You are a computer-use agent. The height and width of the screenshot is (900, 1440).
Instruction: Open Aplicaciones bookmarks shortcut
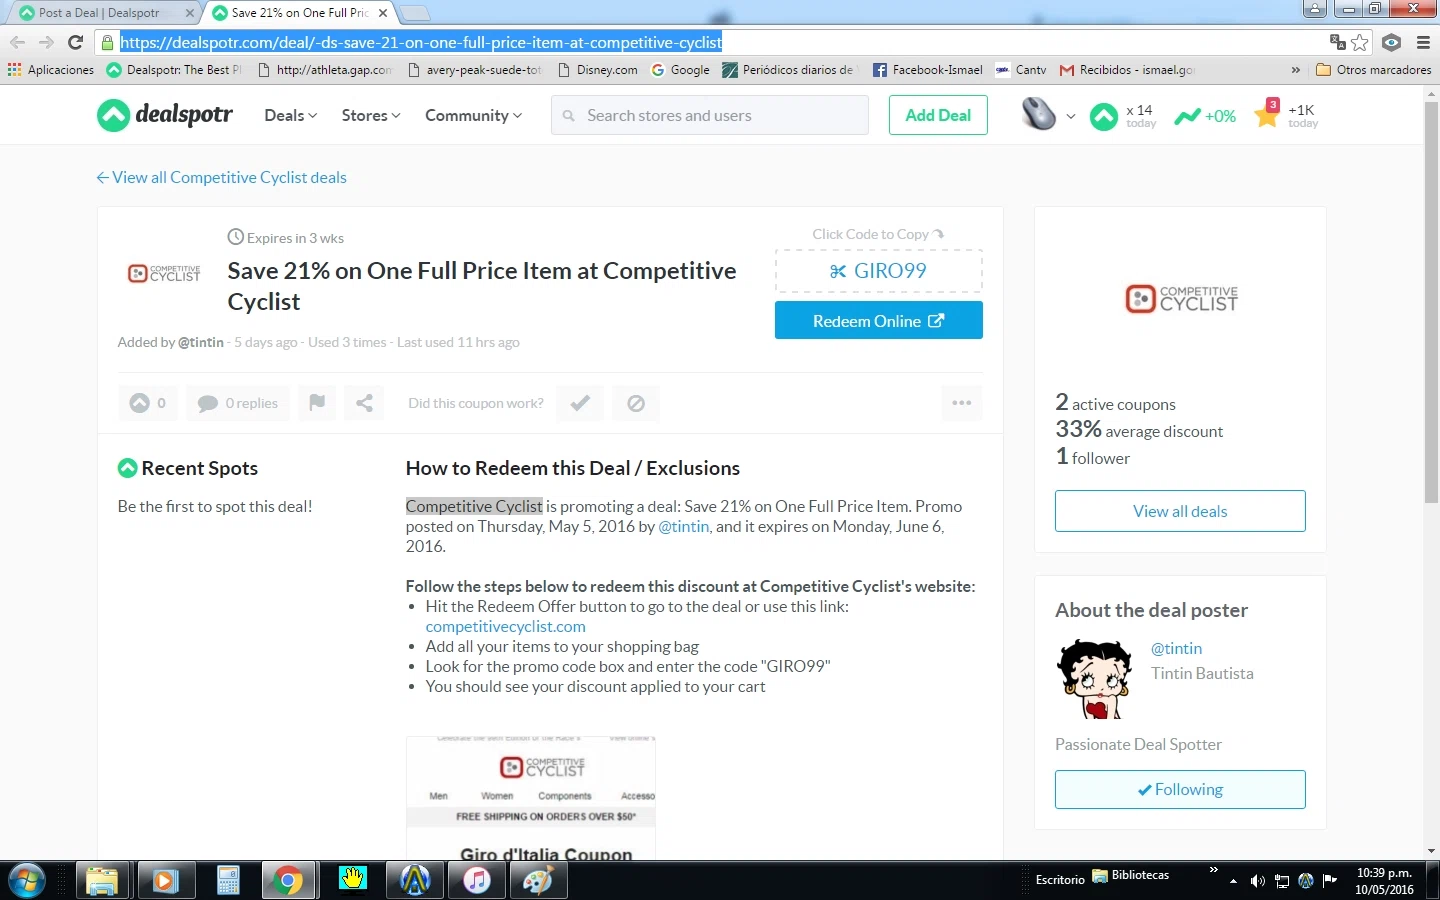[50, 70]
